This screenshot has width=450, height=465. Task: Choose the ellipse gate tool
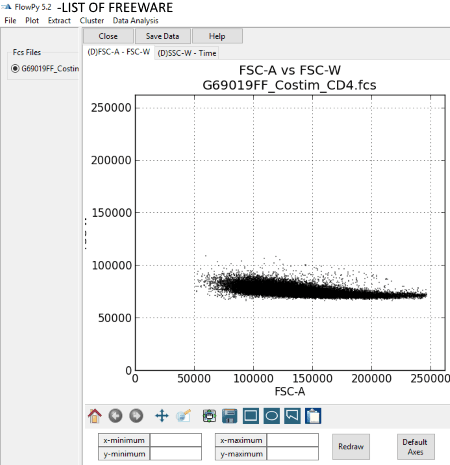(272, 416)
